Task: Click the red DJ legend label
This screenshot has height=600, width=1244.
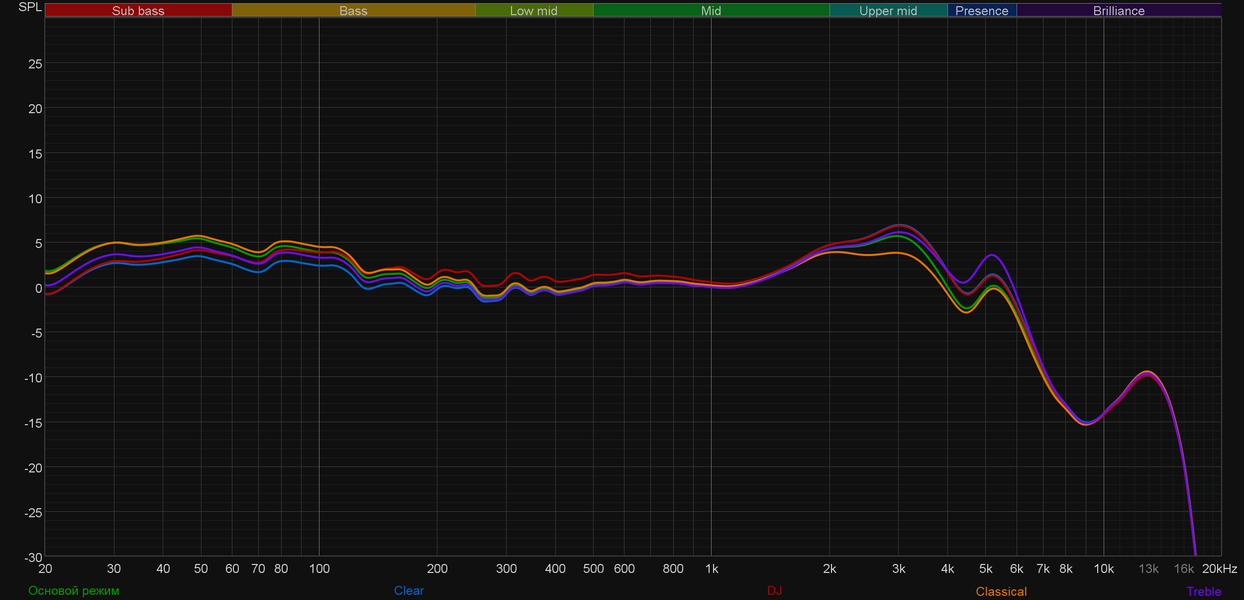Action: point(774,591)
